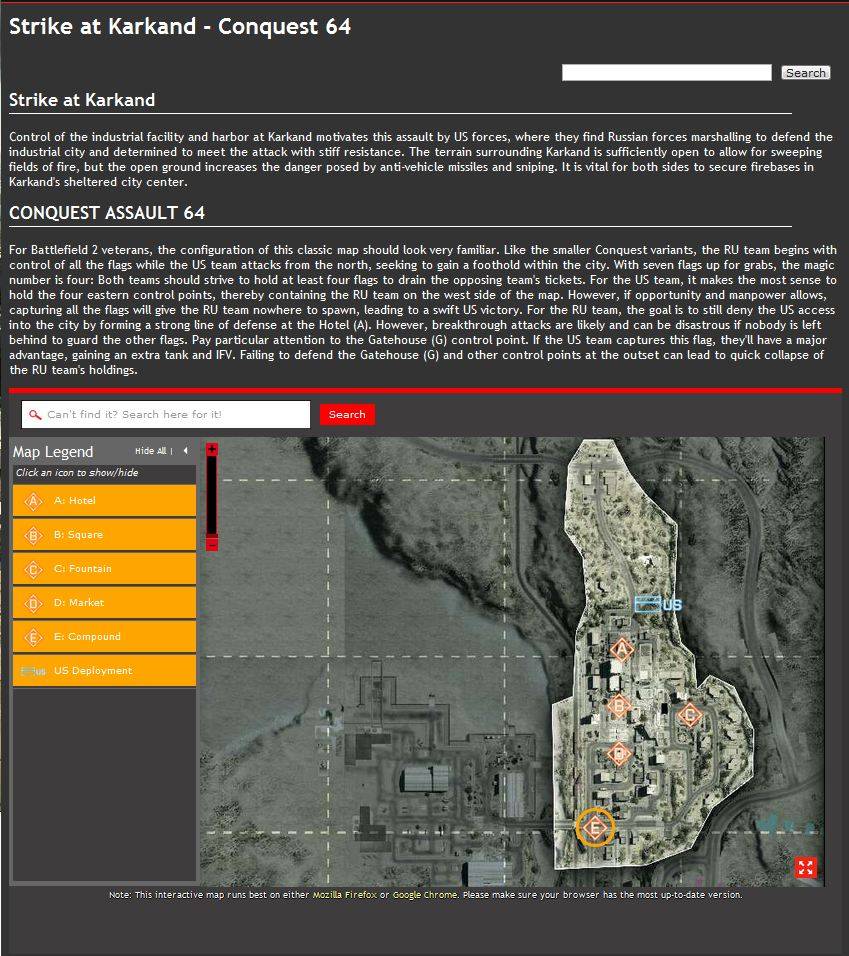Toggle B: Square legend entry

click(104, 535)
